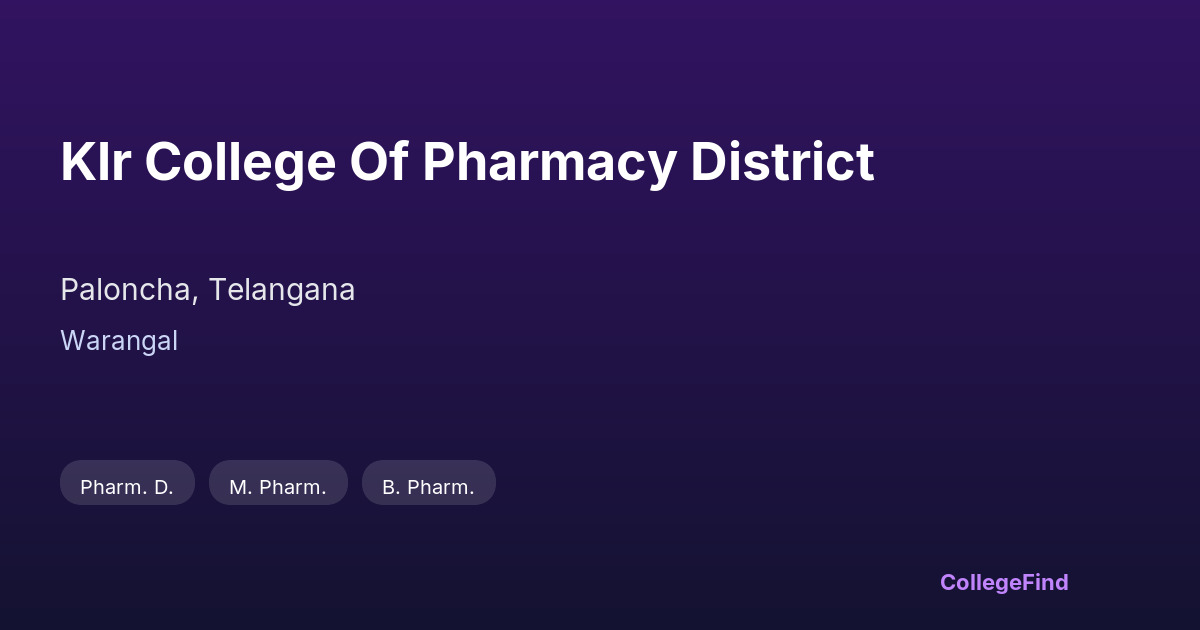
Task: Click the letter D. in Pharm. D. tag
Action: click(162, 487)
